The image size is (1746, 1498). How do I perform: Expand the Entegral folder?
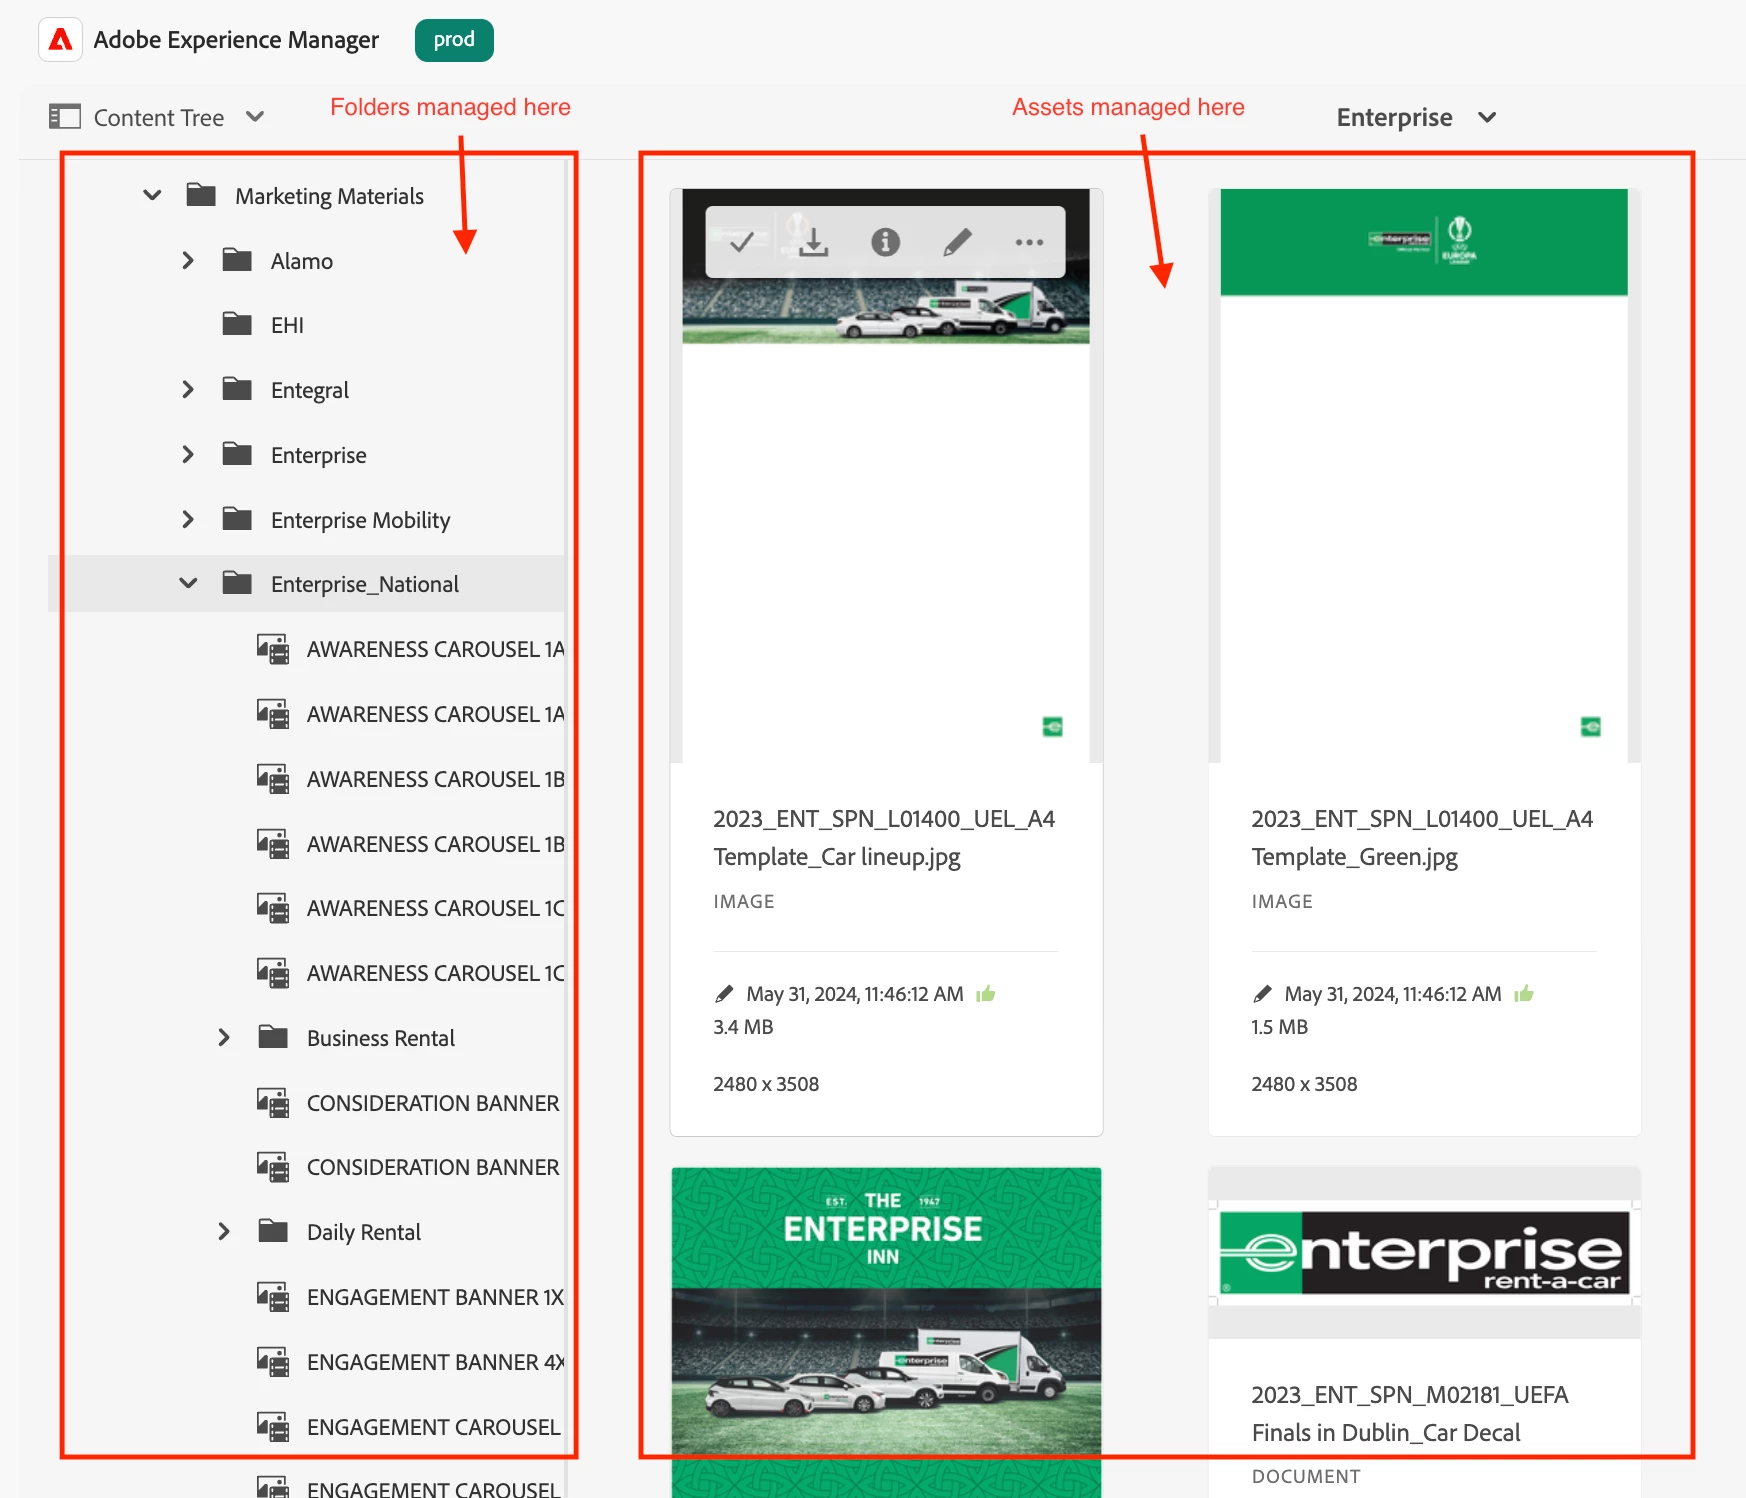tap(188, 389)
